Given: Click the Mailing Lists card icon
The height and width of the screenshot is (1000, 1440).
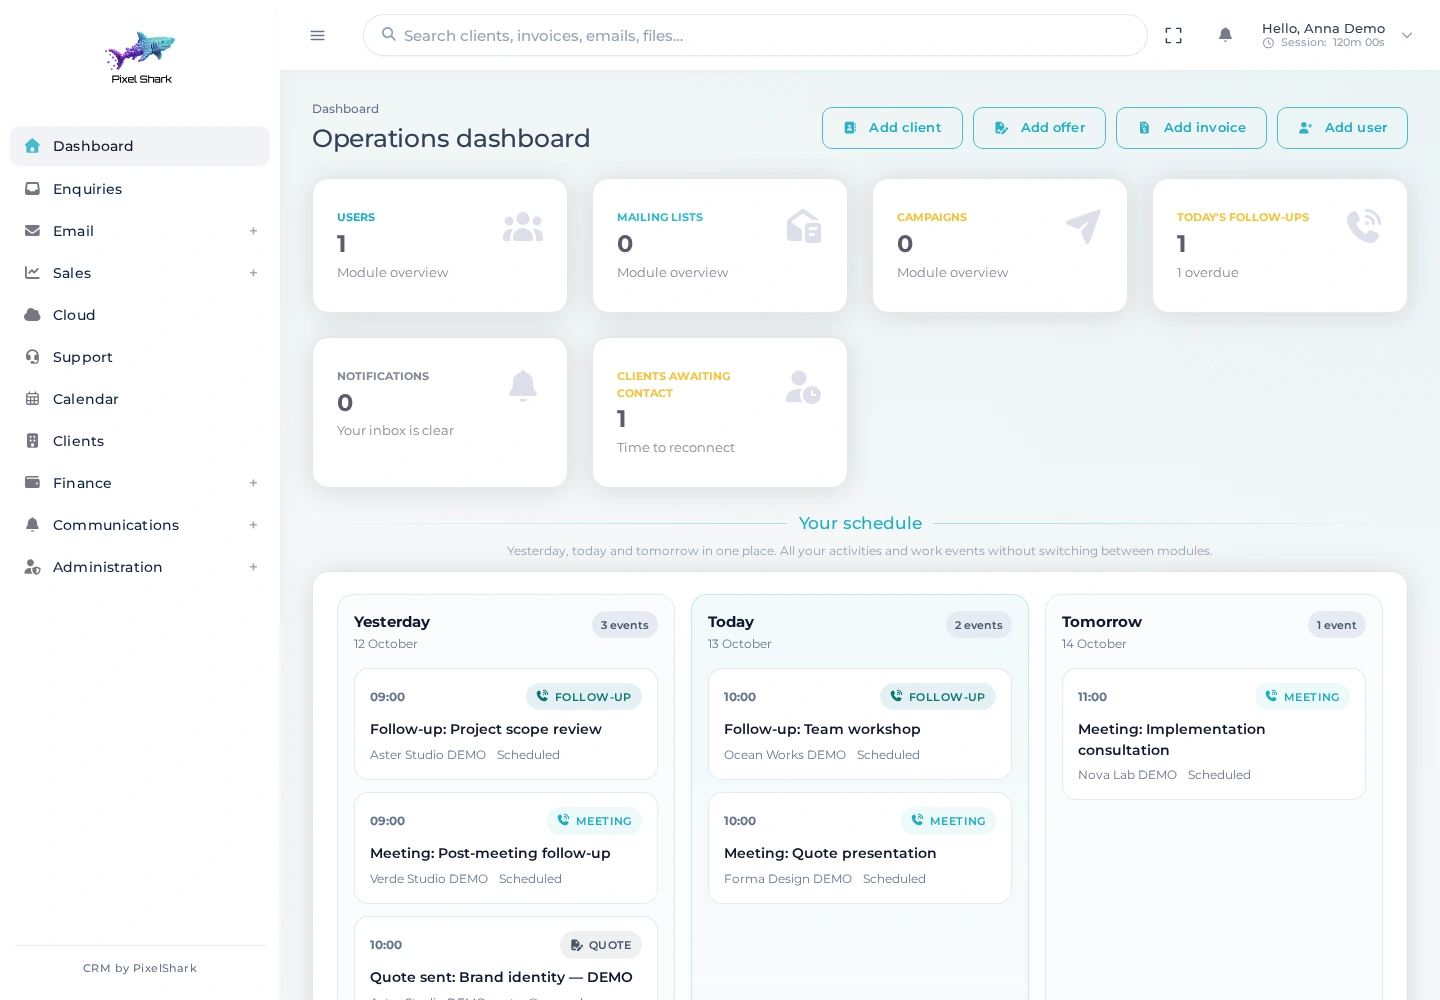Looking at the screenshot, I should pyautogui.click(x=804, y=227).
